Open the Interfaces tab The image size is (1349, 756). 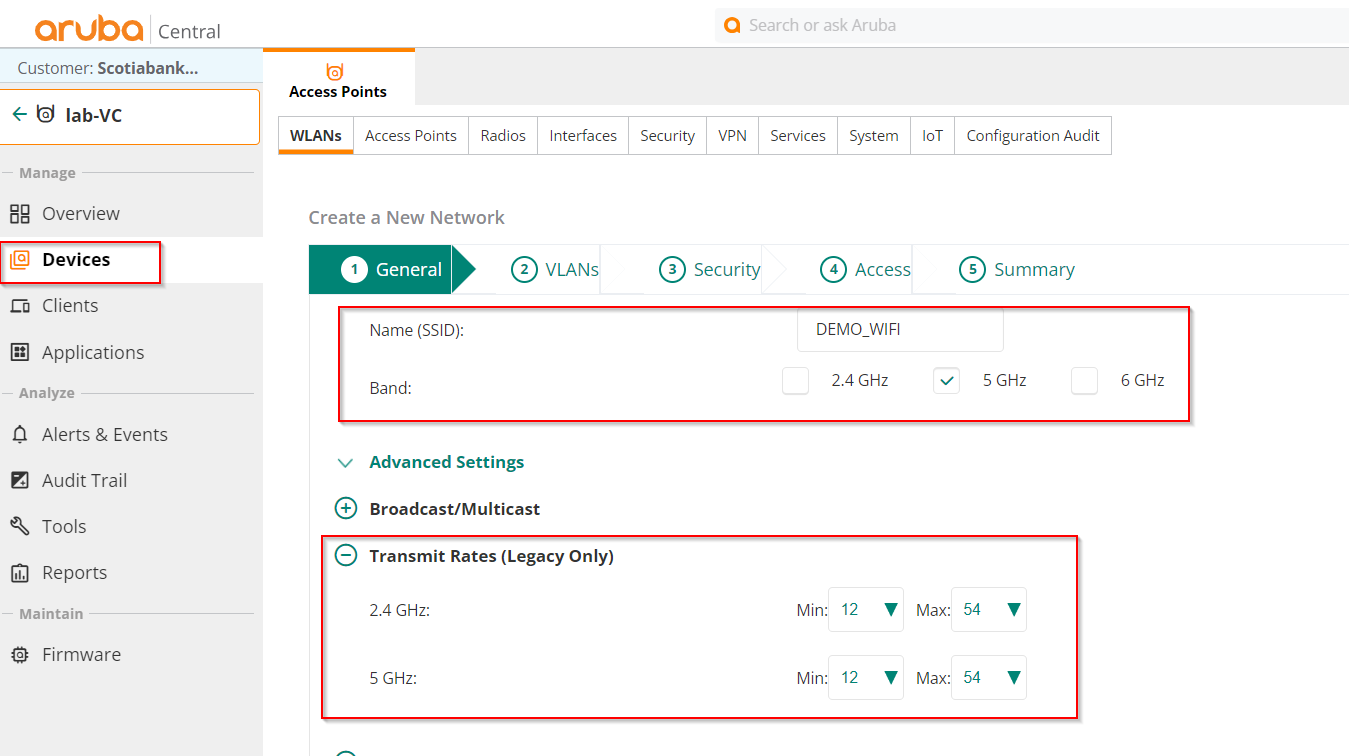pos(583,136)
